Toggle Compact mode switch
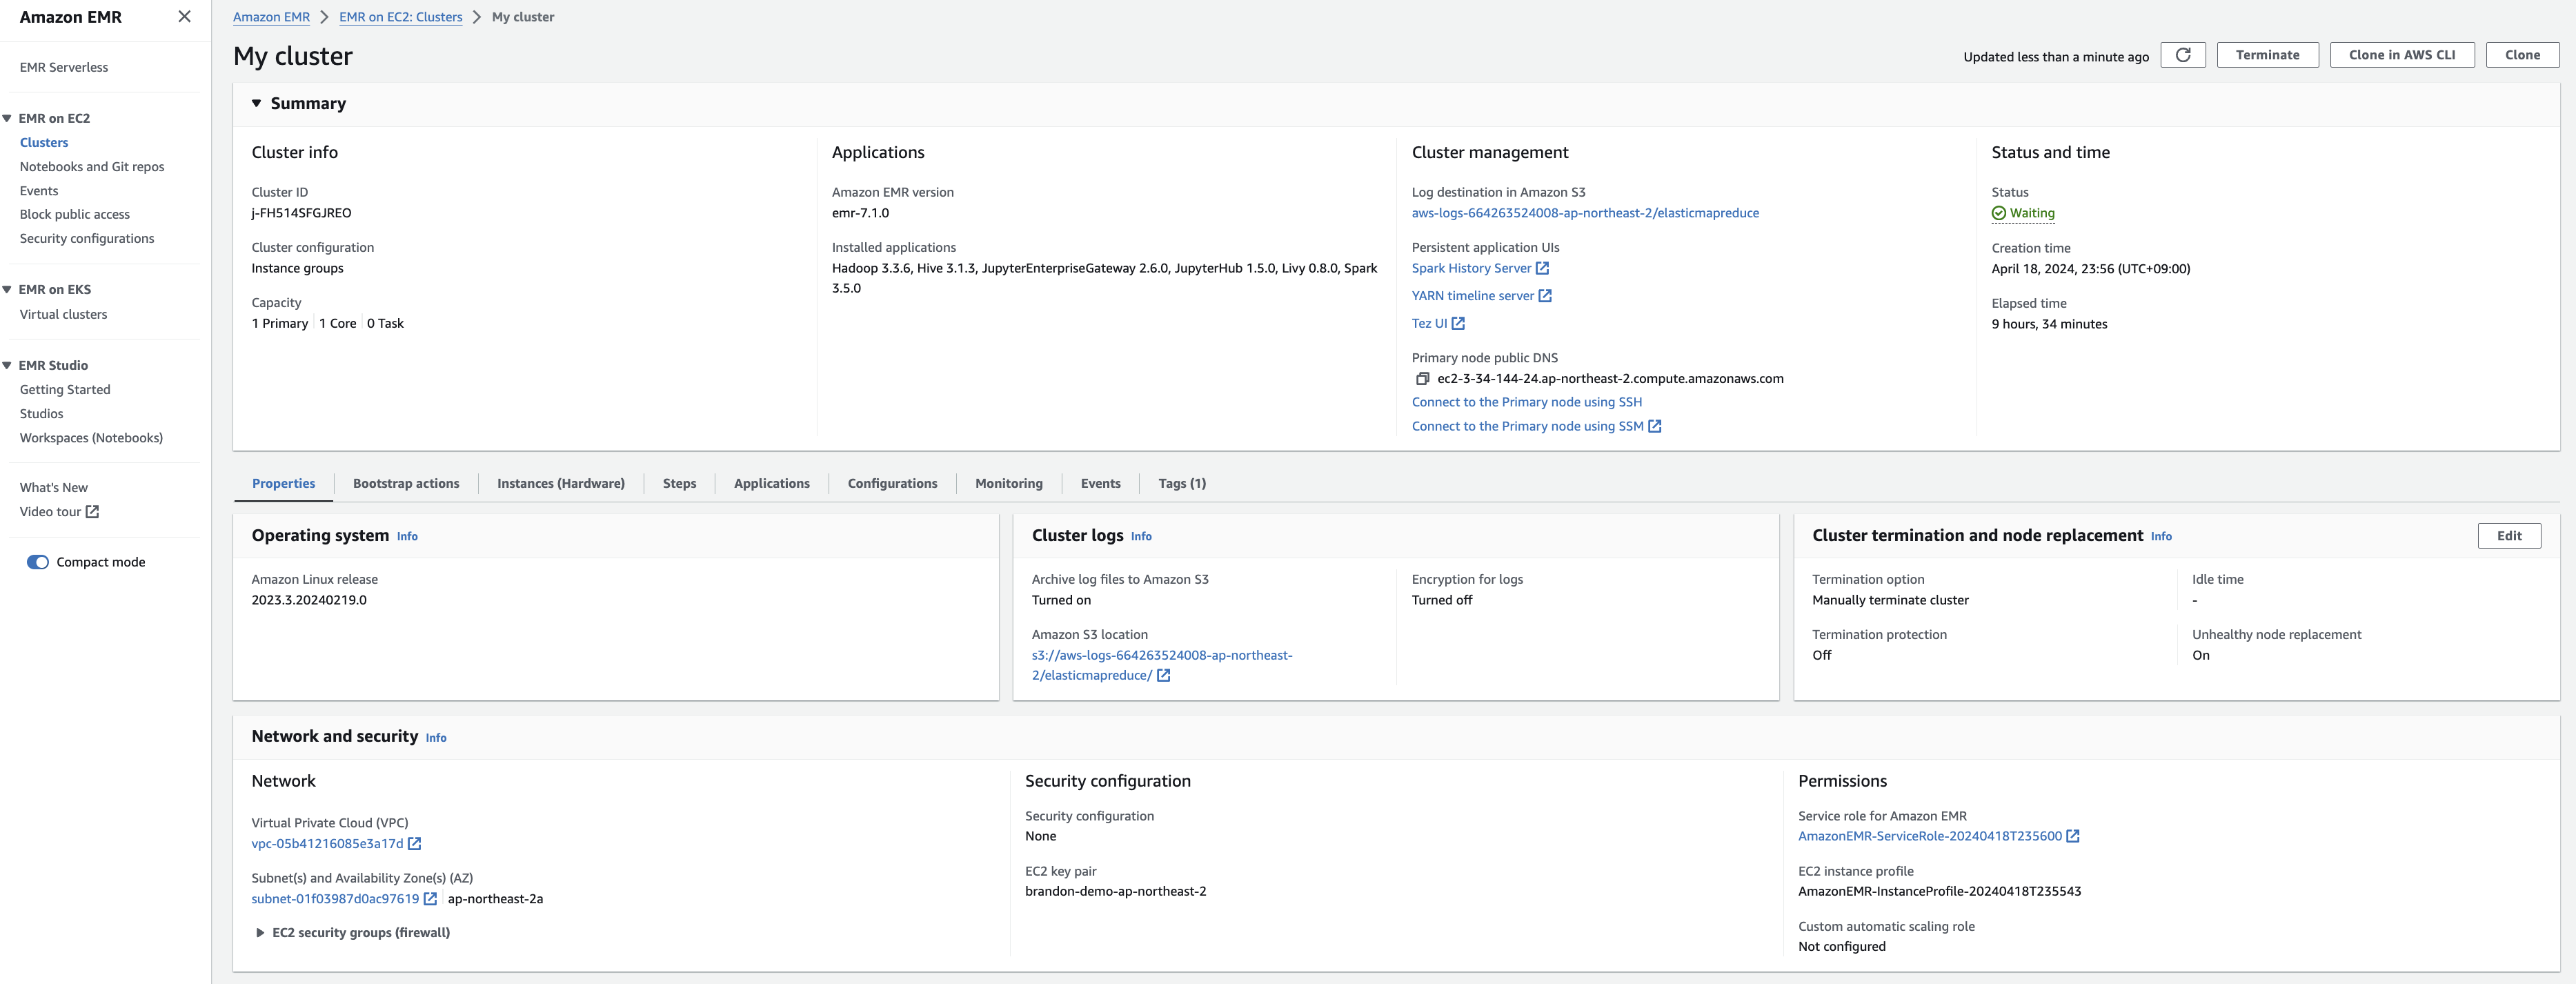 (38, 562)
